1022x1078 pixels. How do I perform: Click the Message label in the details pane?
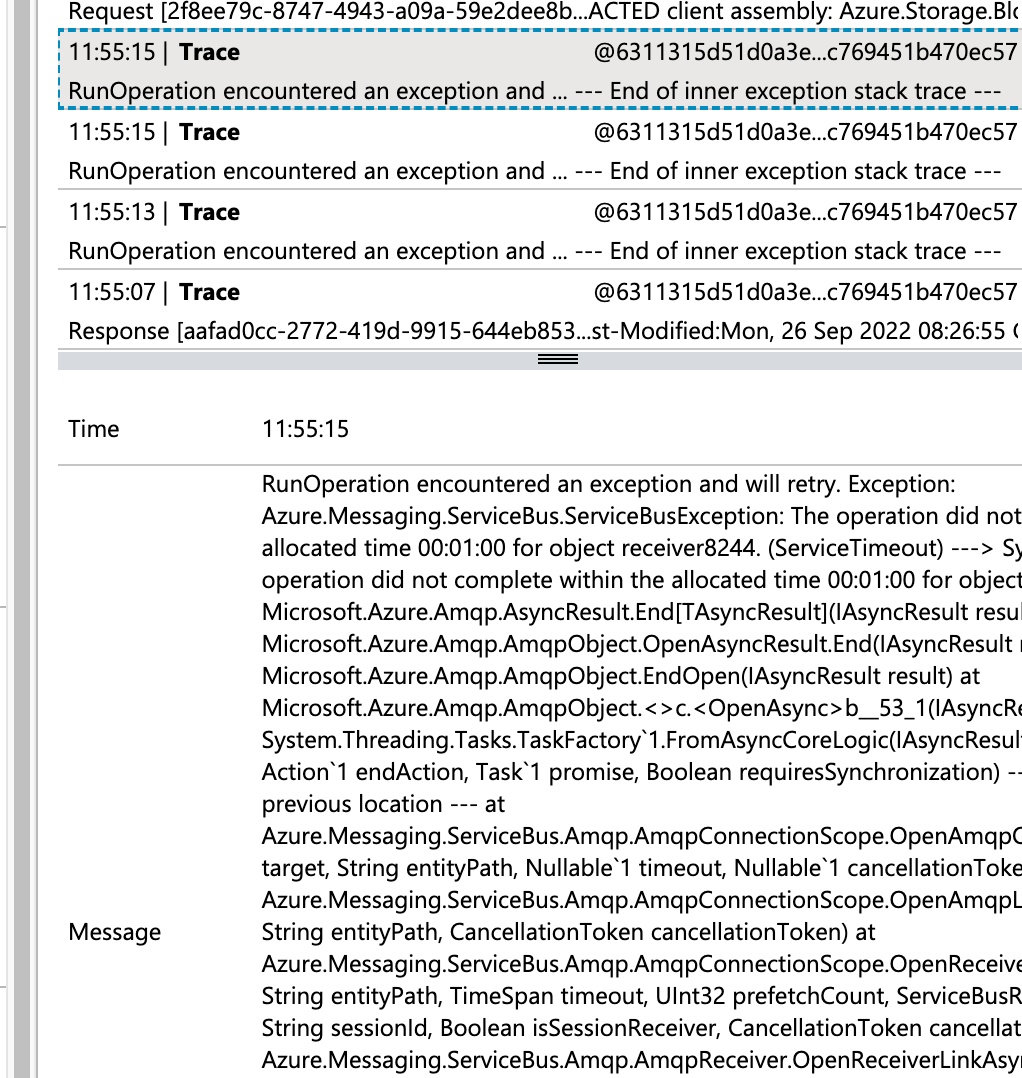point(115,932)
